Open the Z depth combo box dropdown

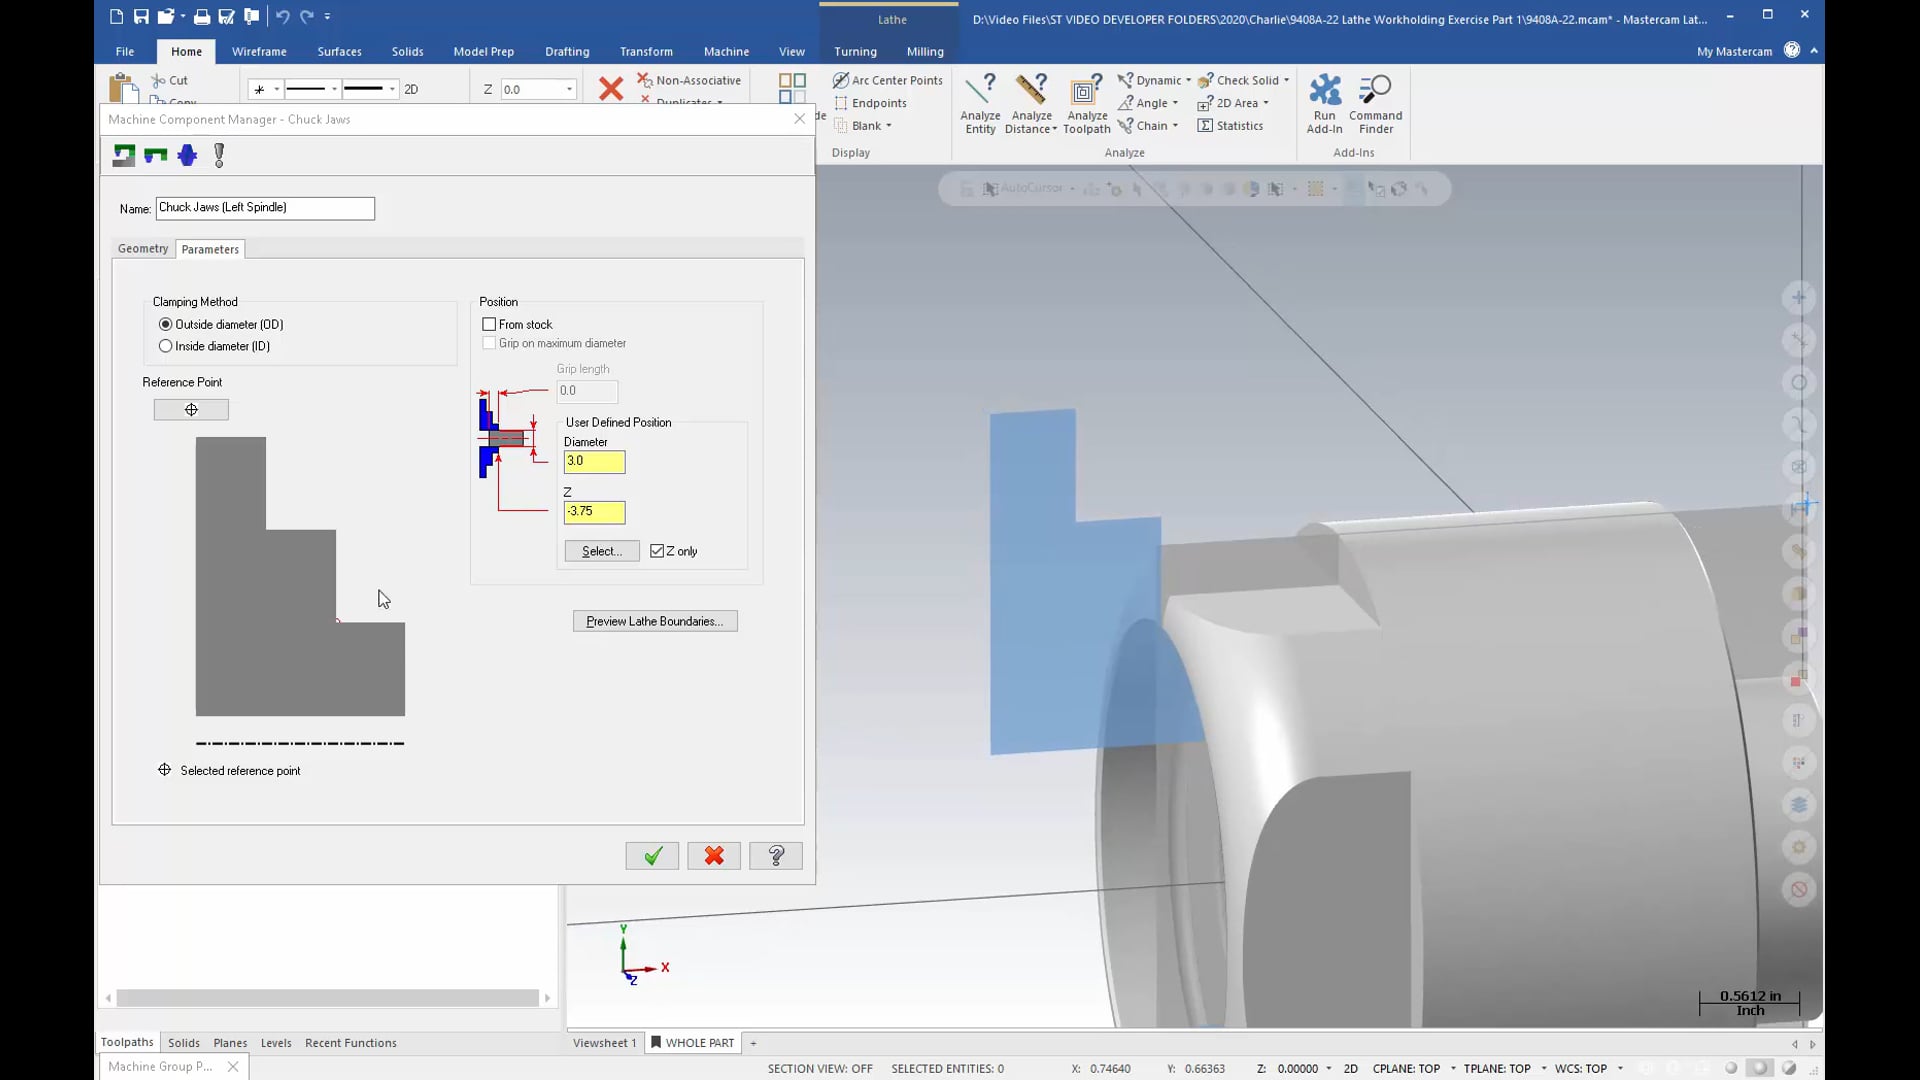coord(569,89)
